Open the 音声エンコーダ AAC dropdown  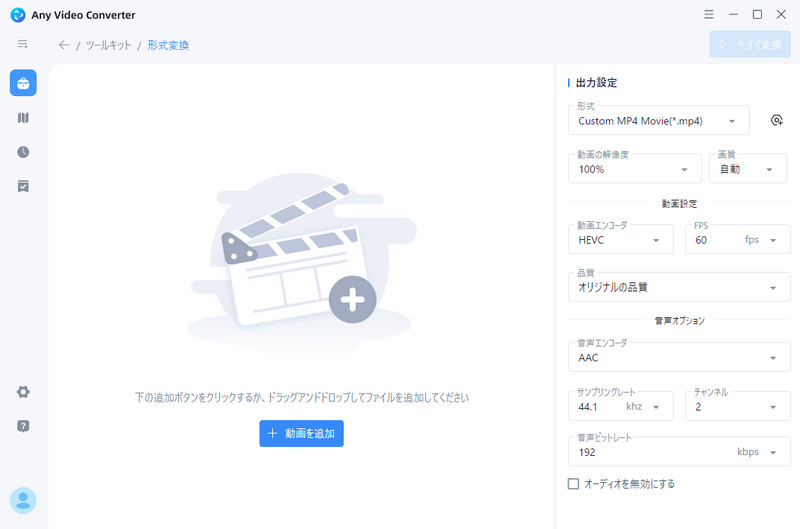pos(679,358)
